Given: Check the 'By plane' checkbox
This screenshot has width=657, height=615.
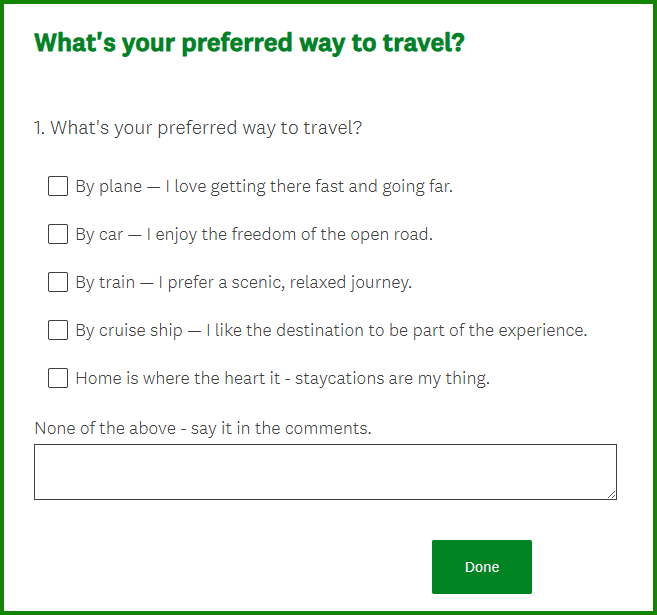Looking at the screenshot, I should (58, 186).
